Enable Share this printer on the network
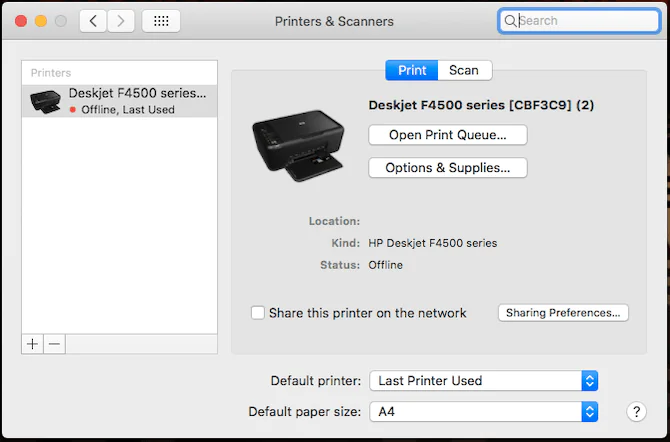 pyautogui.click(x=258, y=313)
